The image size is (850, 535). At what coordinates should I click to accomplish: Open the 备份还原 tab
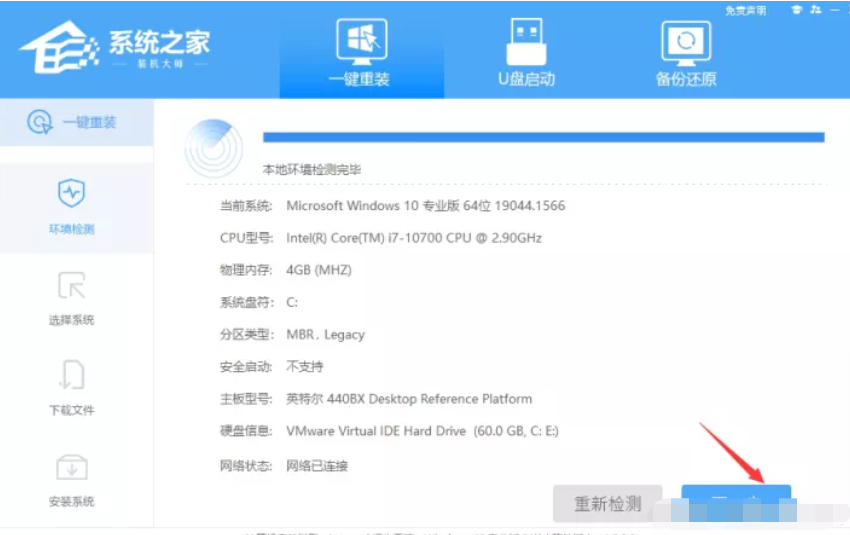(686, 53)
